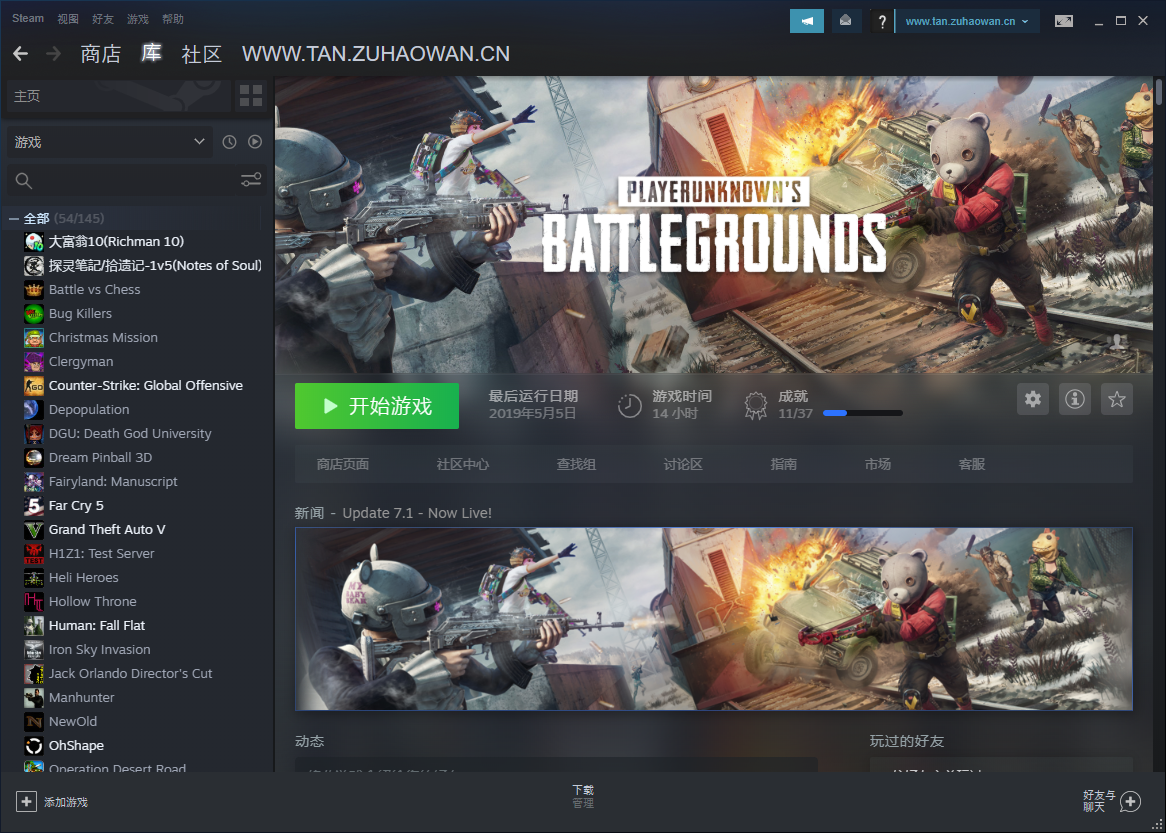The image size is (1166, 833).
Task: Click the 主页 home button
Action: click(x=117, y=96)
